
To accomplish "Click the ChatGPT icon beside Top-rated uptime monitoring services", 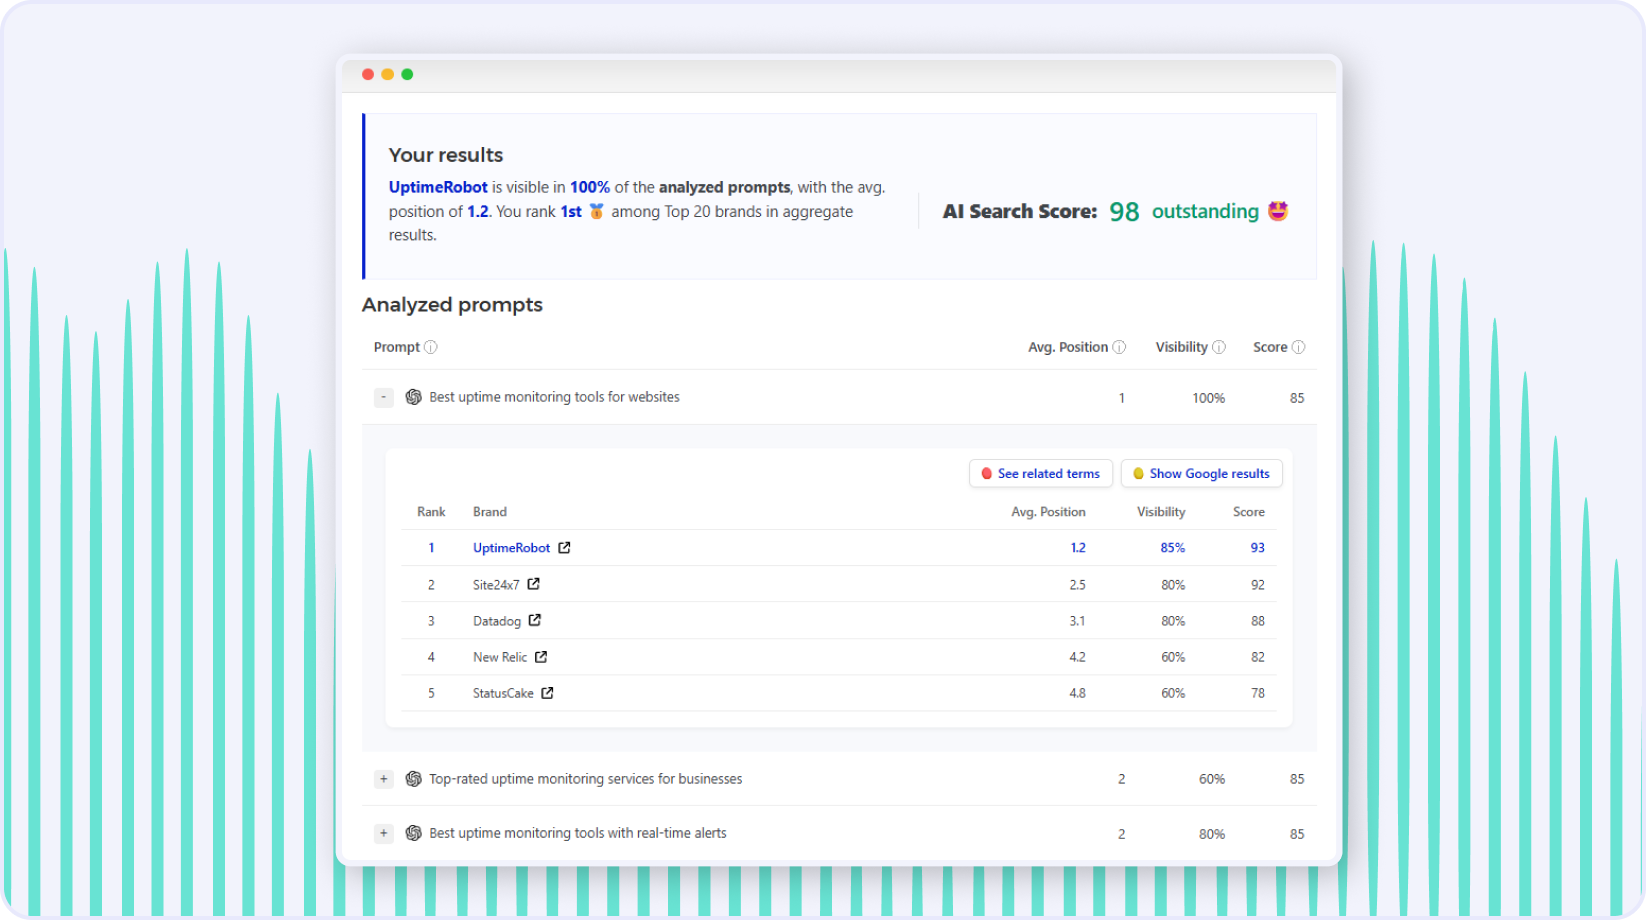I will [x=412, y=778].
